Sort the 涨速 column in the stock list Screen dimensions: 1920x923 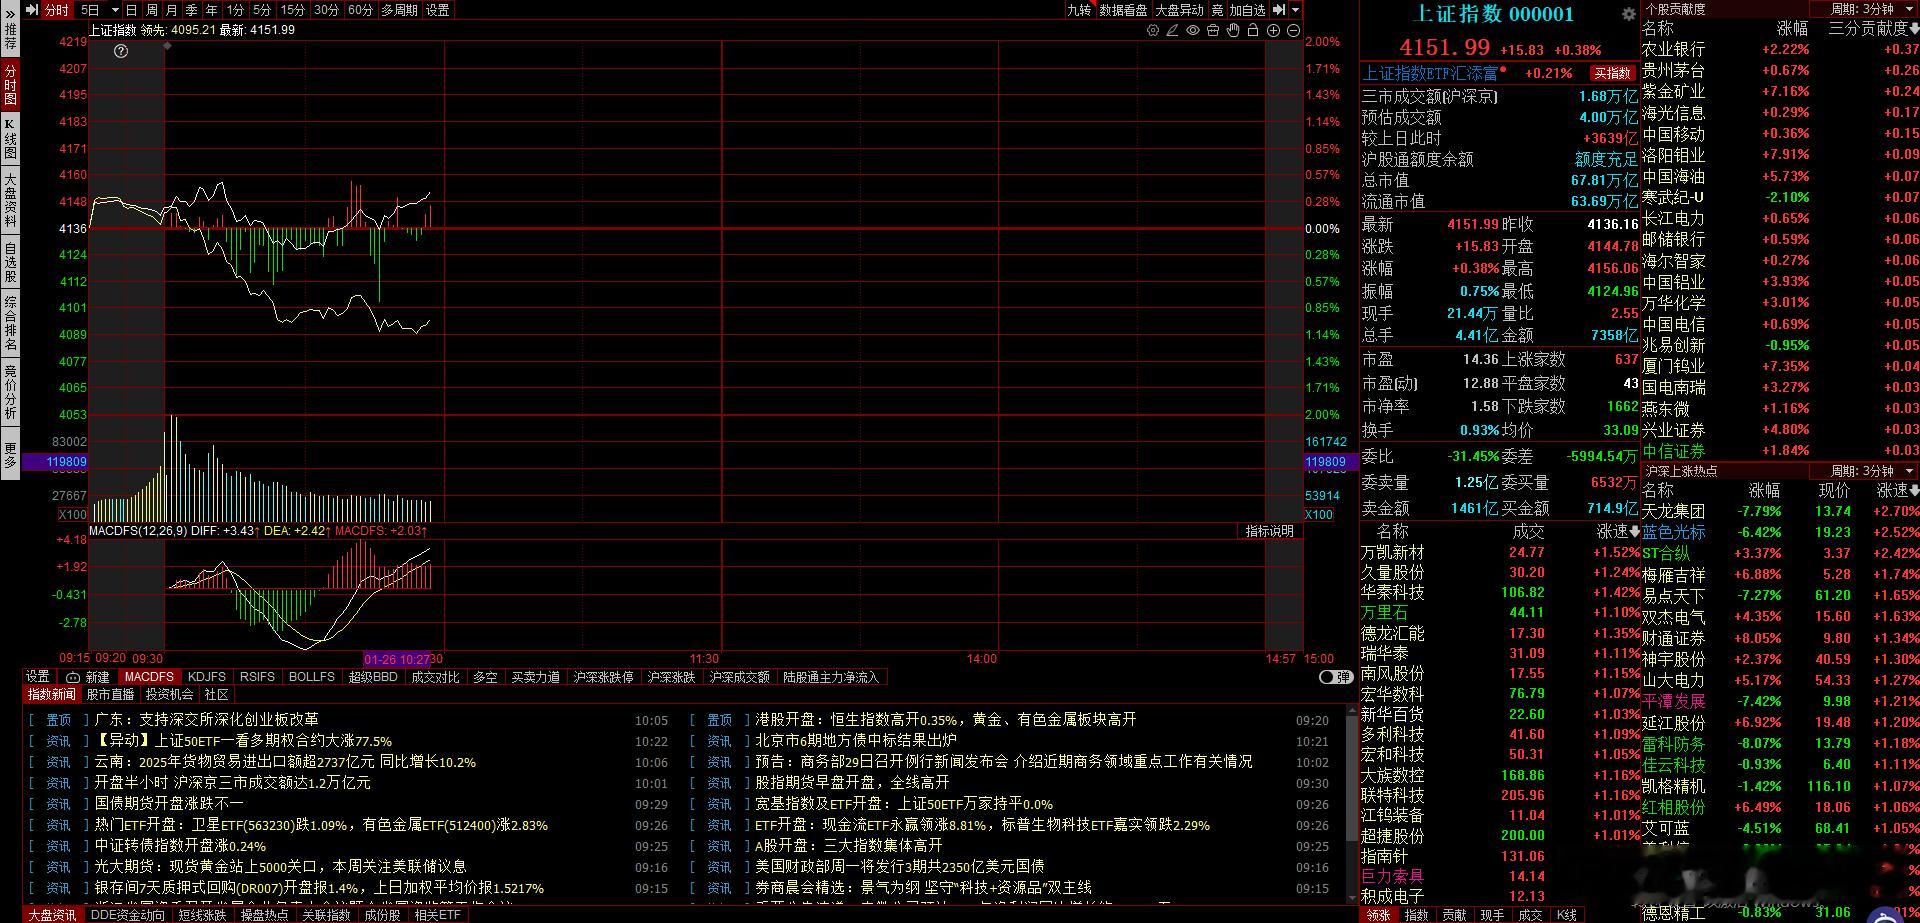pyautogui.click(x=1618, y=531)
